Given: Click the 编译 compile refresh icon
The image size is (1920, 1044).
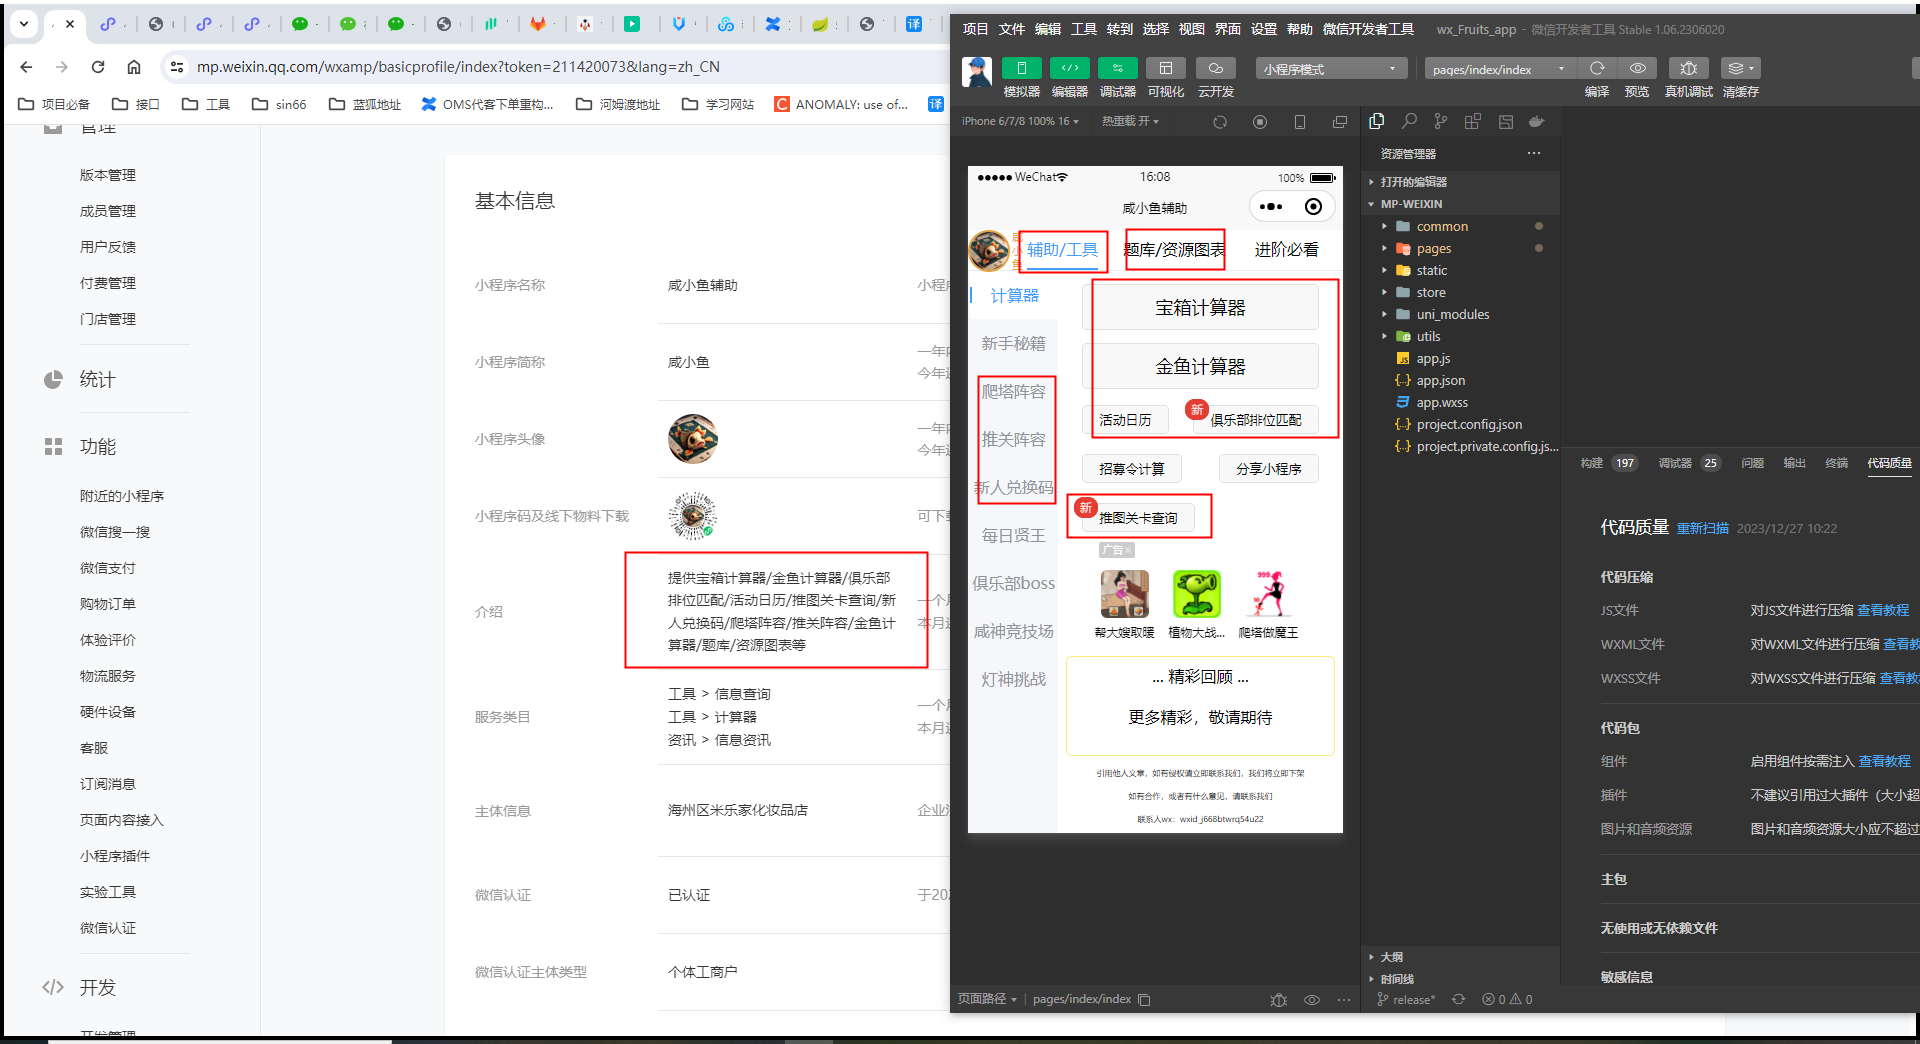Looking at the screenshot, I should click(x=1597, y=68).
